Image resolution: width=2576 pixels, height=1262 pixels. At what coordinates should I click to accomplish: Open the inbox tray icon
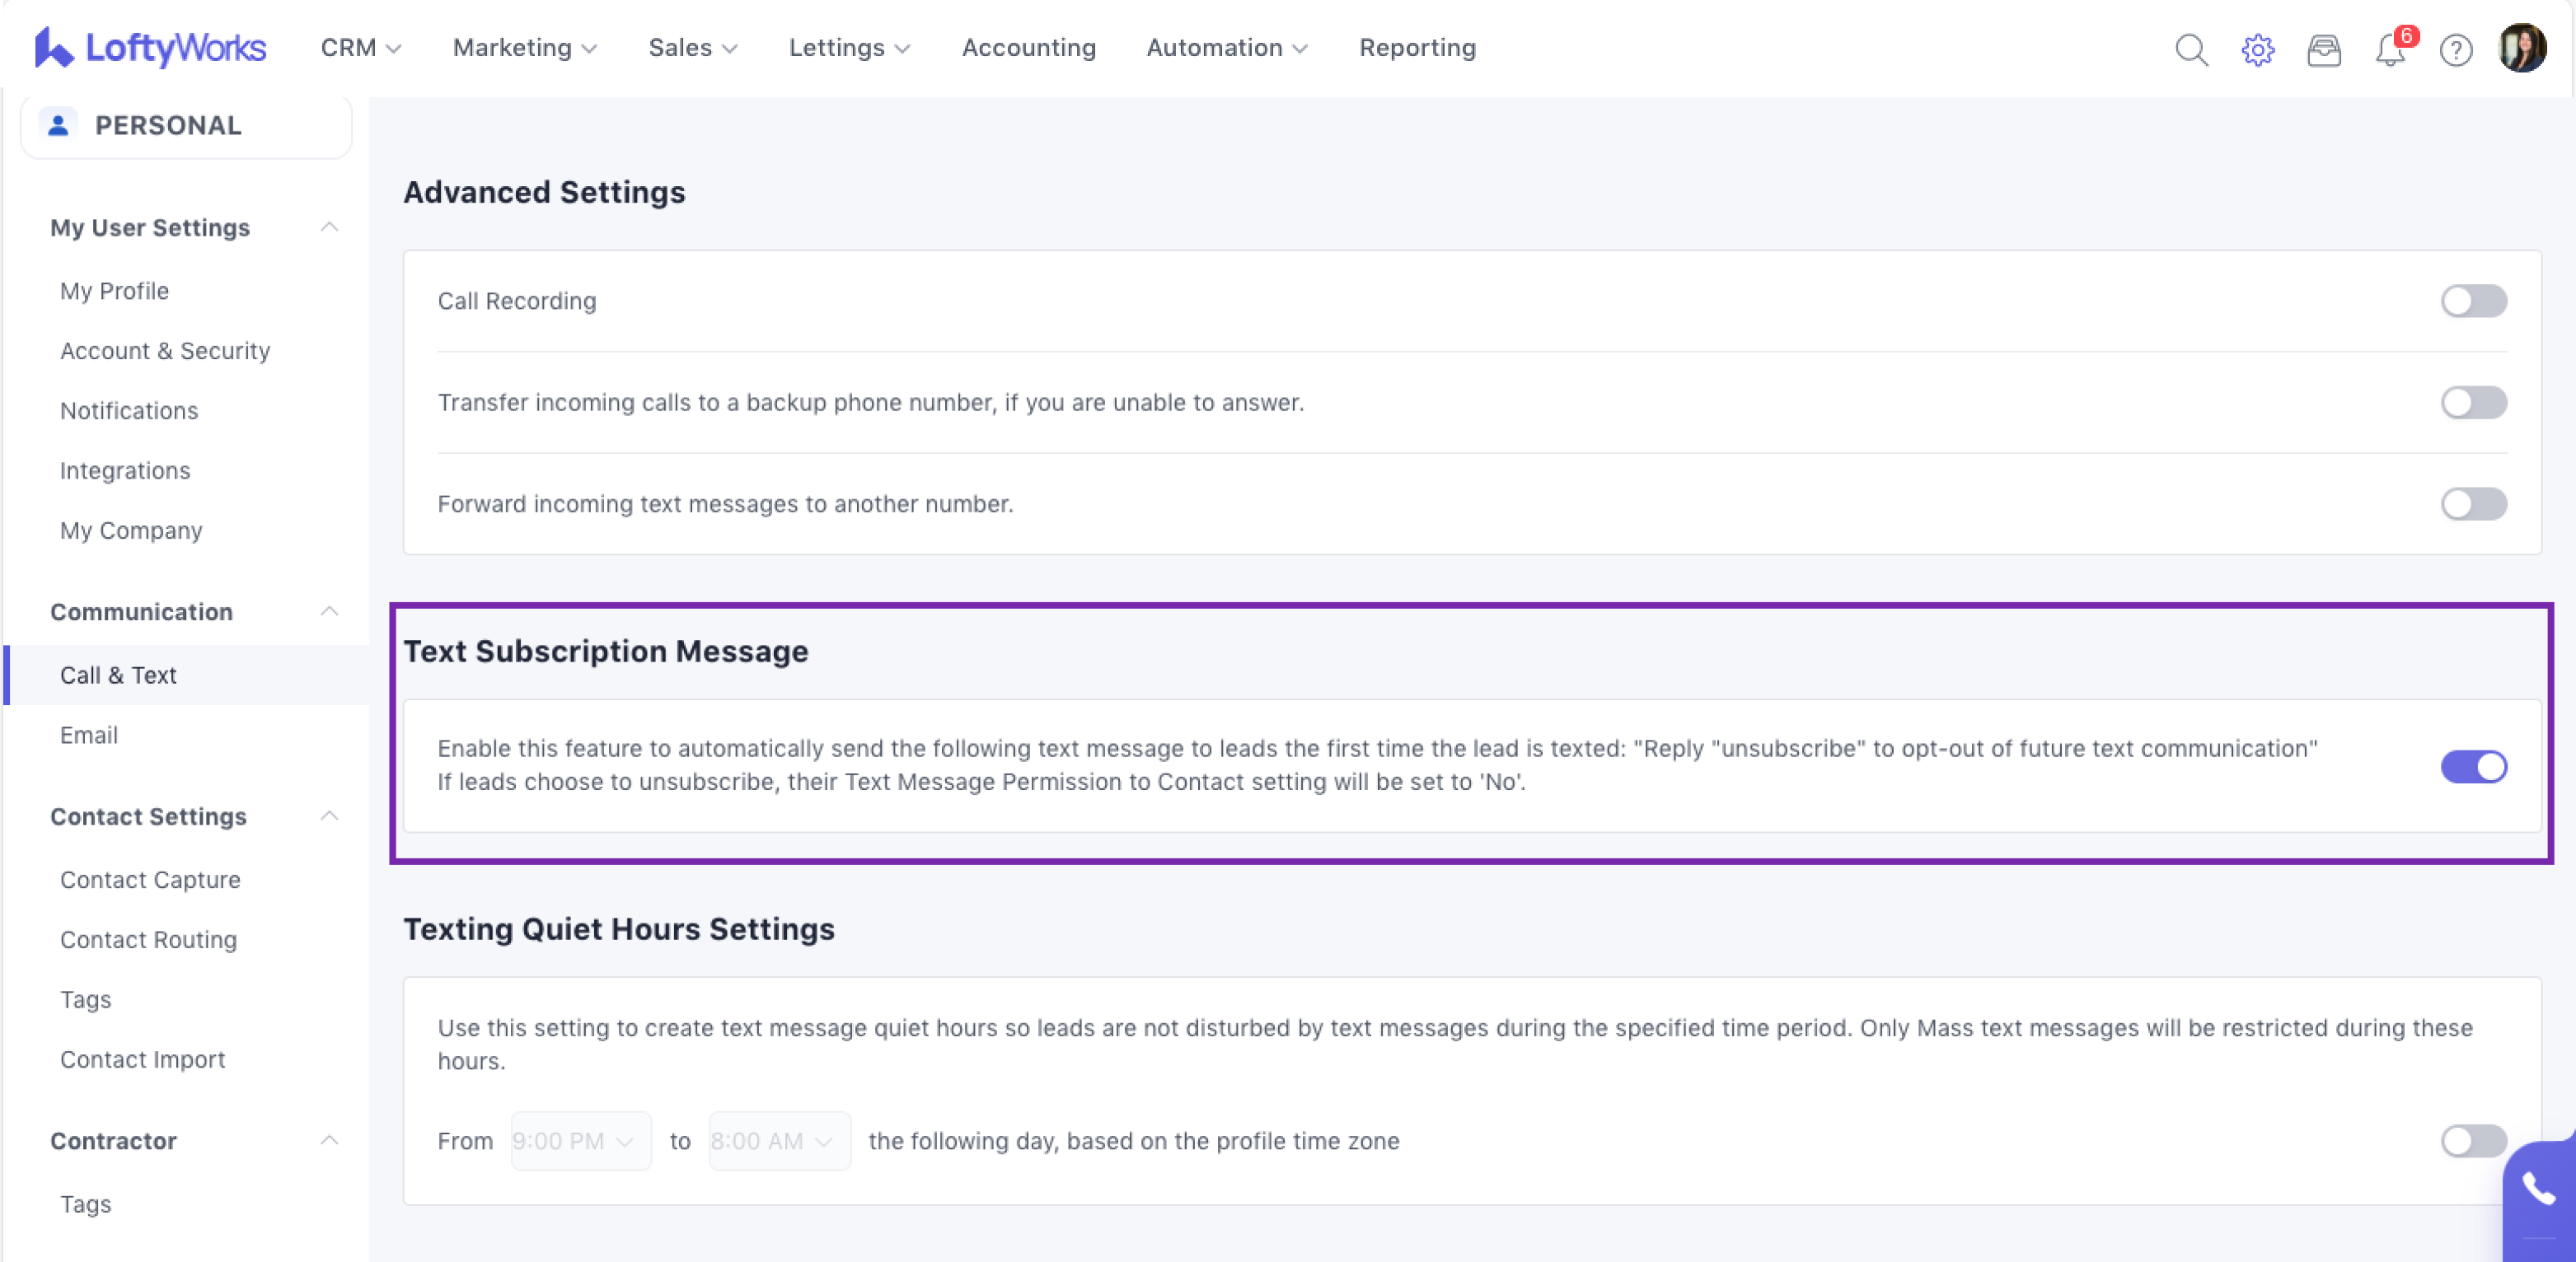tap(2323, 49)
